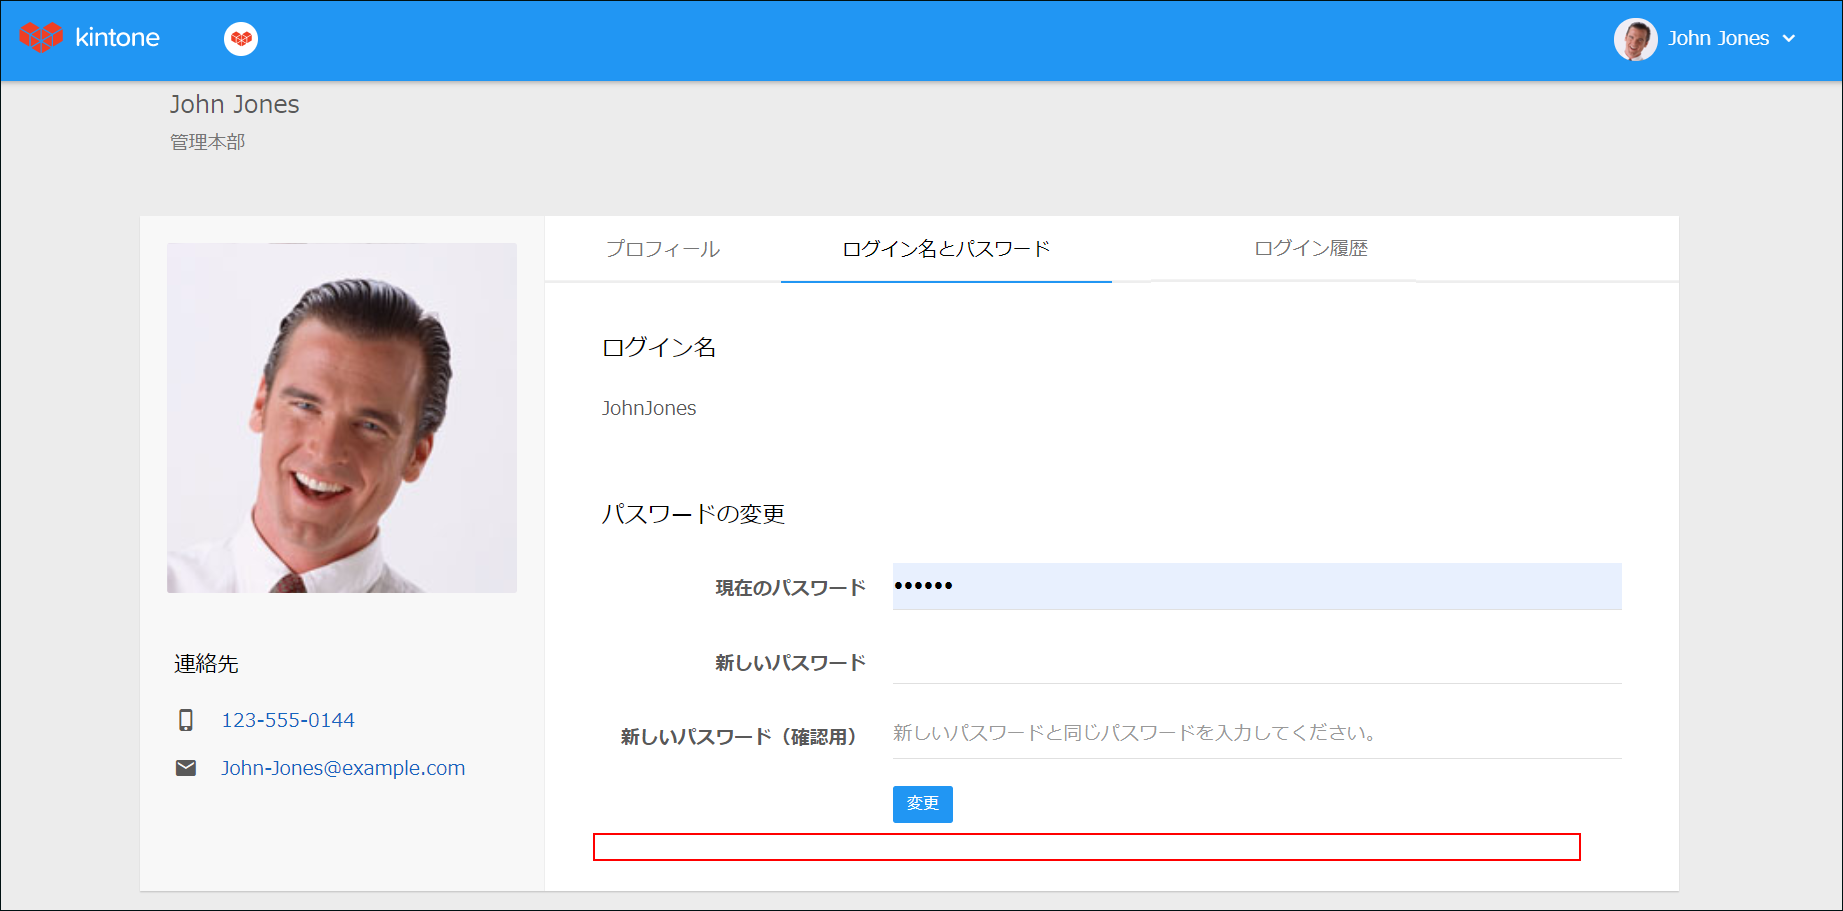
Task: Click the 現在のパスワード input field
Action: pos(1255,587)
